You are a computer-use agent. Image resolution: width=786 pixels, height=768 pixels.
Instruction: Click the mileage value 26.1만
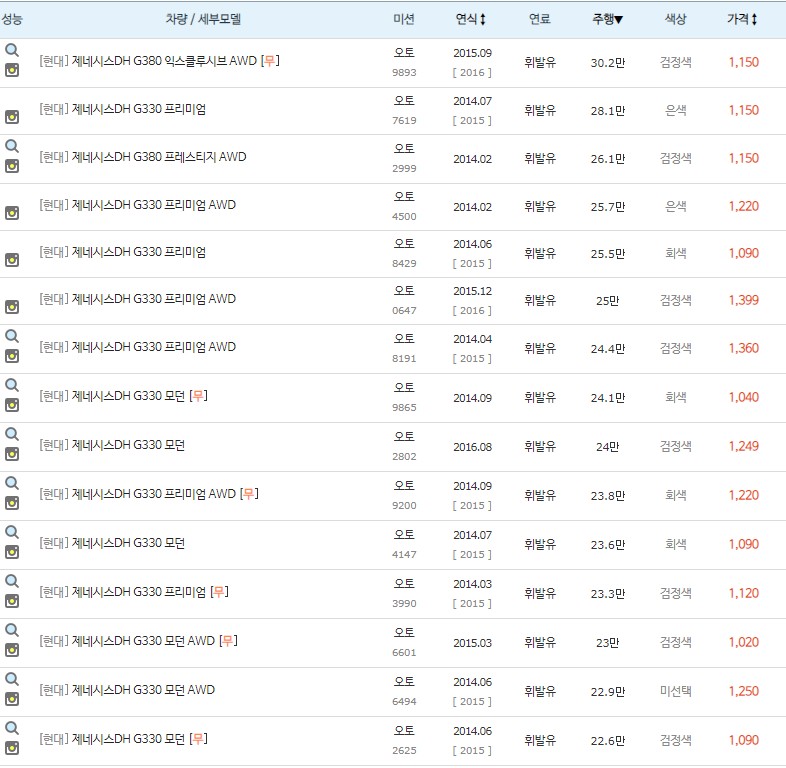coord(608,159)
